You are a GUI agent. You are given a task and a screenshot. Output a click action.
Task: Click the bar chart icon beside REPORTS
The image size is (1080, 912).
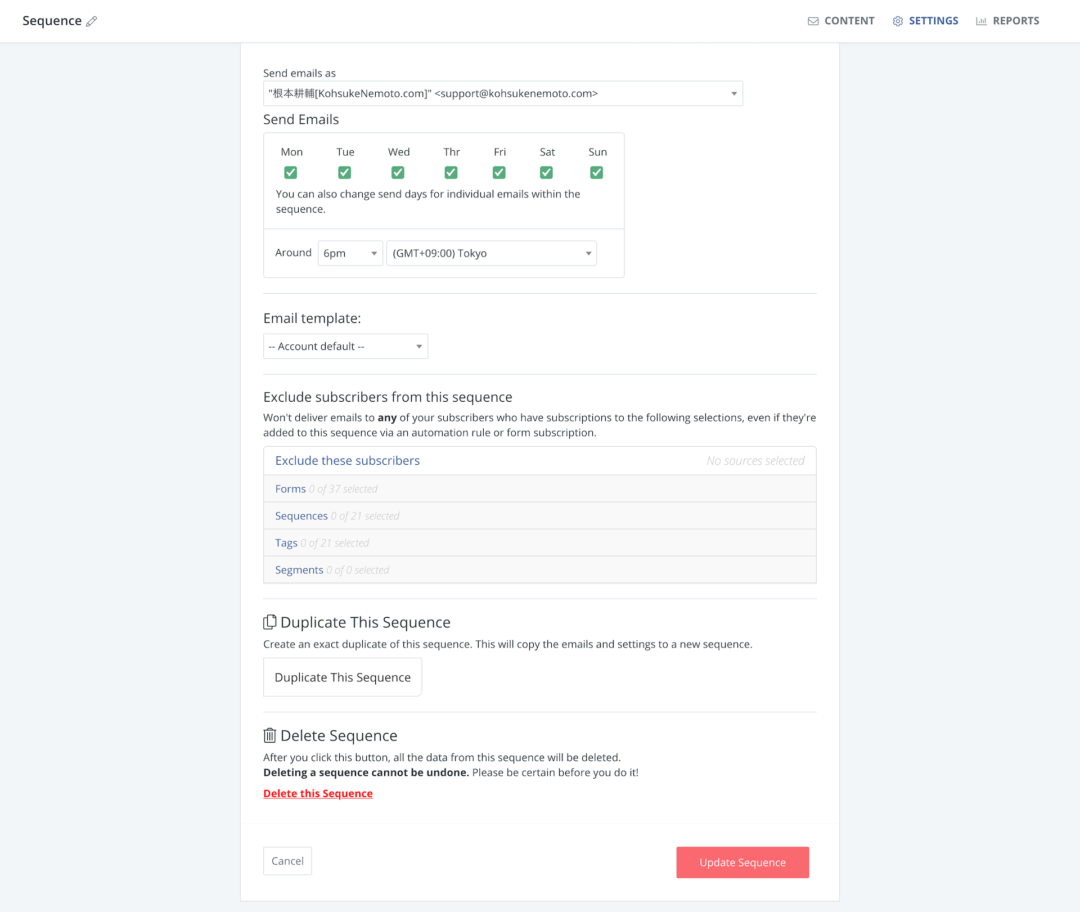pos(981,21)
